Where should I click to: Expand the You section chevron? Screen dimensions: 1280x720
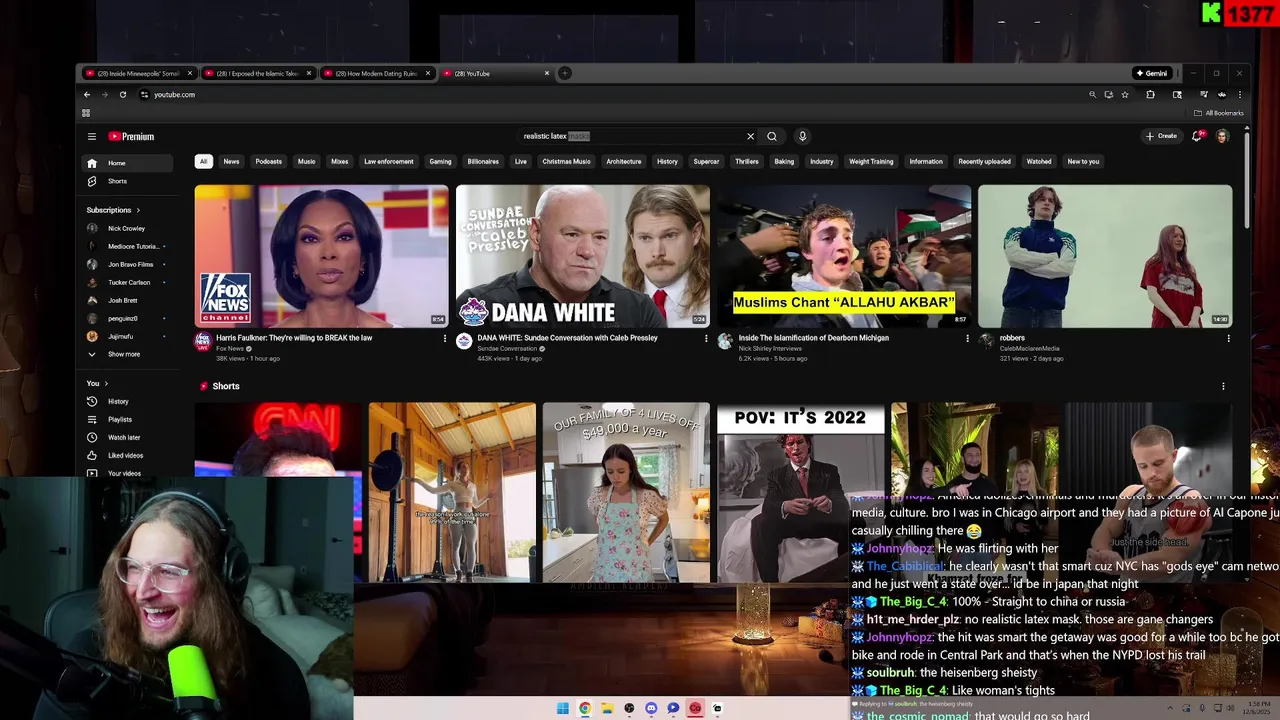(x=106, y=383)
